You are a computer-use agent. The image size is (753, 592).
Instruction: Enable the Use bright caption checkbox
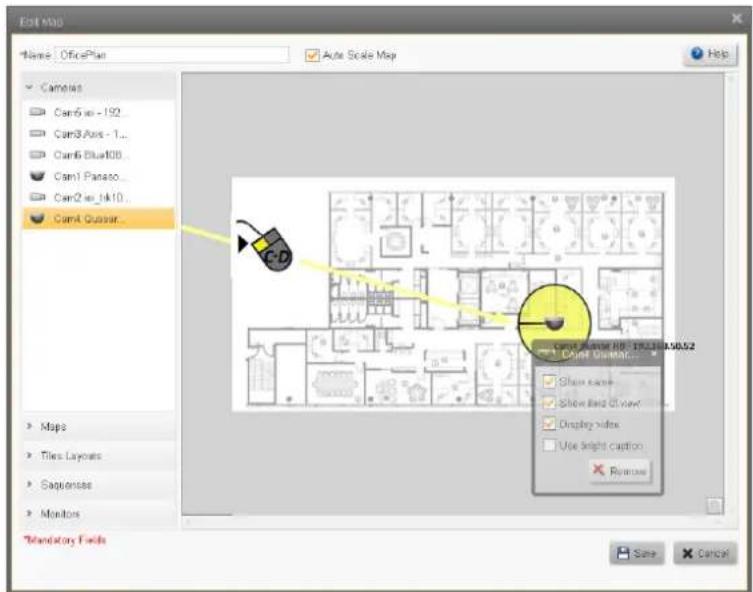(x=549, y=446)
